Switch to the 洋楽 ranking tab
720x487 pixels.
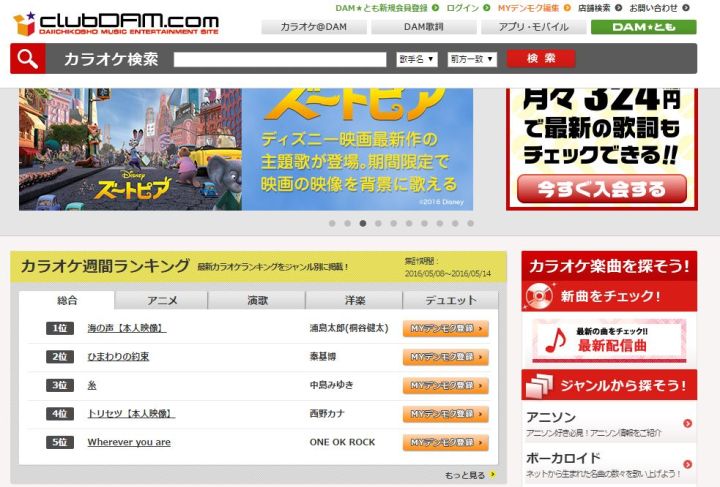tap(354, 300)
